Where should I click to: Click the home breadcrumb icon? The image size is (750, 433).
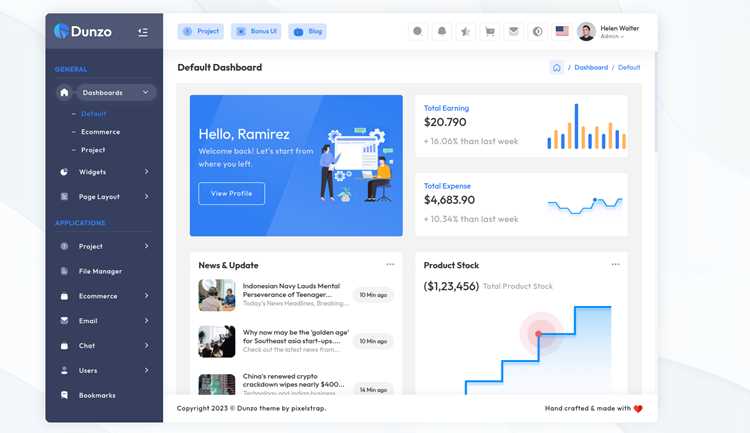pos(556,67)
